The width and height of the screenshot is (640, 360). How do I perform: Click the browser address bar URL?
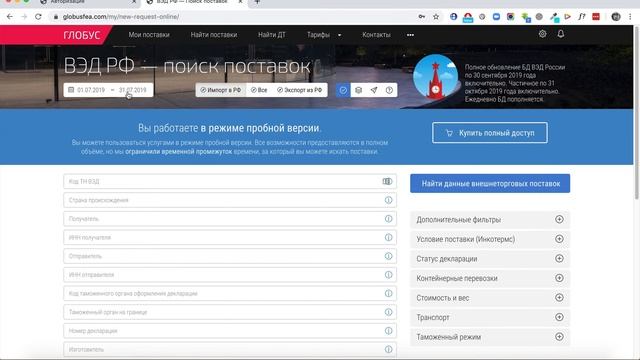(x=121, y=17)
